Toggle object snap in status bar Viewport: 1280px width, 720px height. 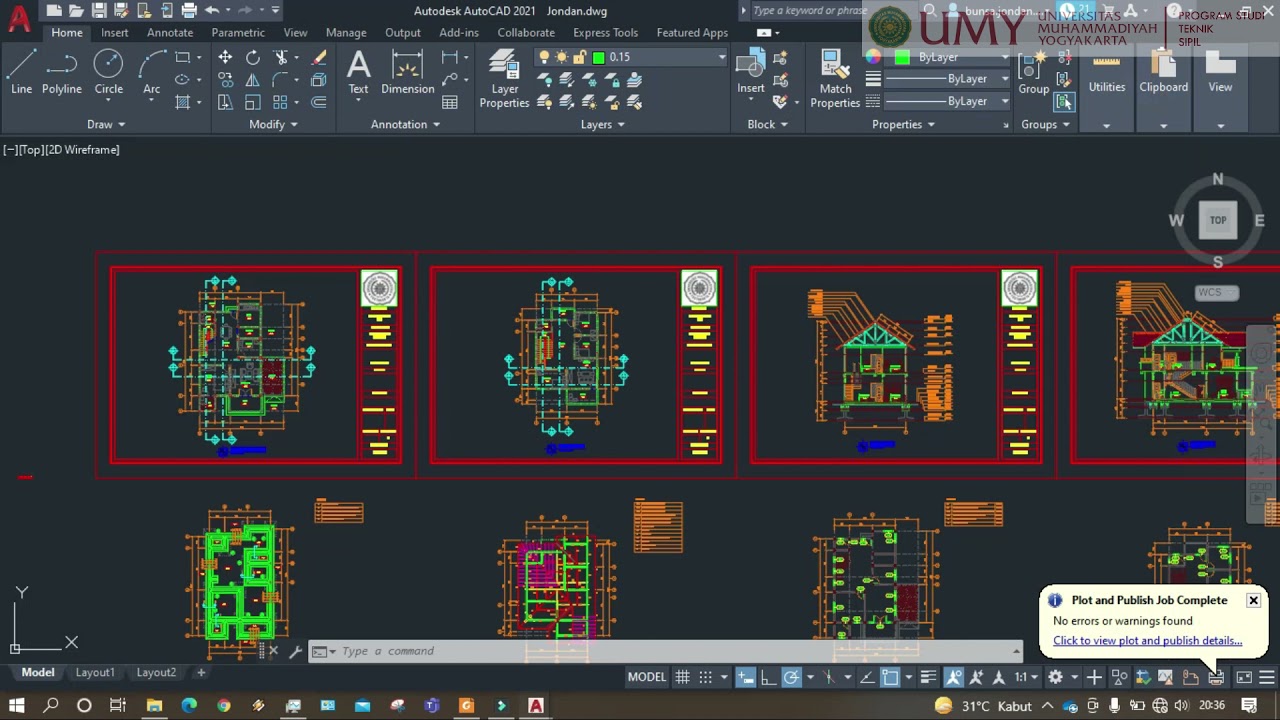[x=890, y=677]
